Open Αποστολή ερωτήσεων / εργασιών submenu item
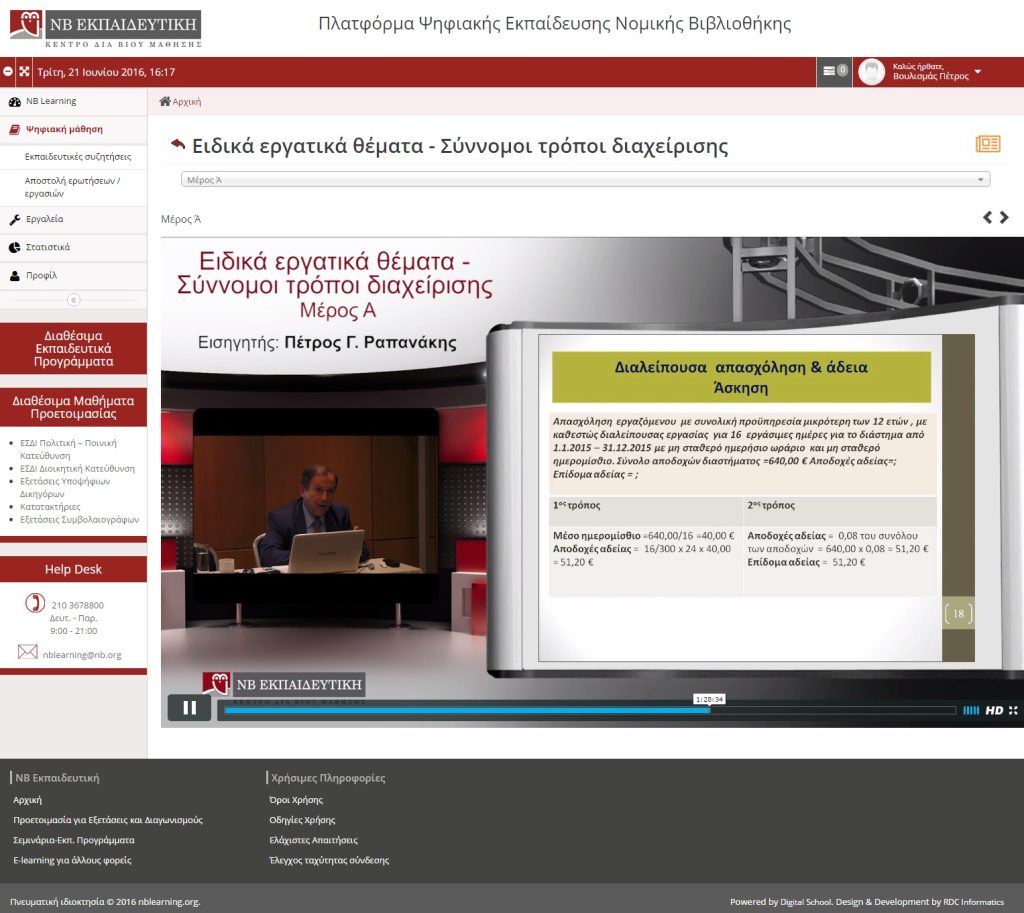The image size is (1024, 913). [72, 187]
